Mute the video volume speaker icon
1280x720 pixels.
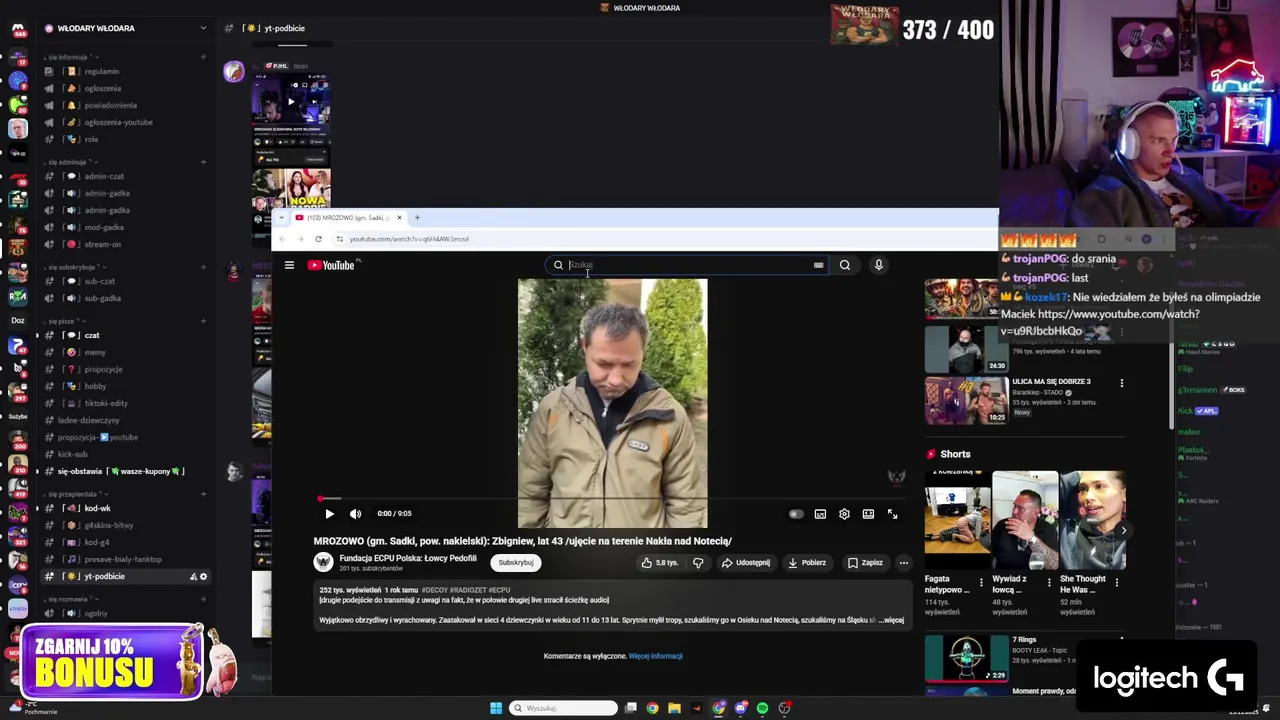[355, 514]
